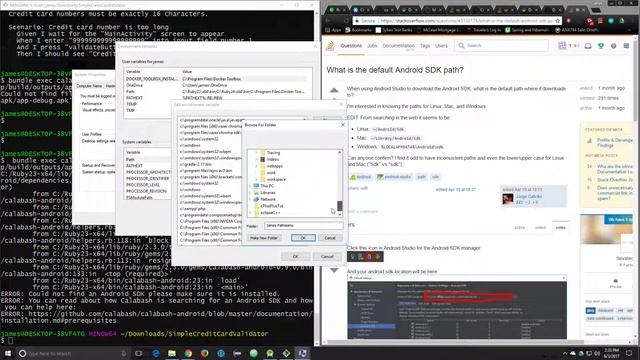The image size is (640, 360).
Task: Open the Jorge Galvão user profile link
Action: 529,196
